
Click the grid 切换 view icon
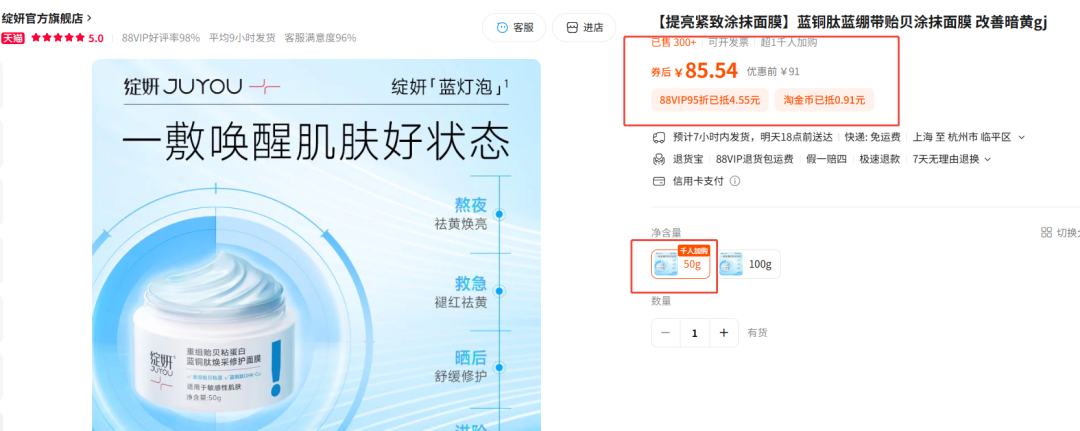tap(1046, 233)
